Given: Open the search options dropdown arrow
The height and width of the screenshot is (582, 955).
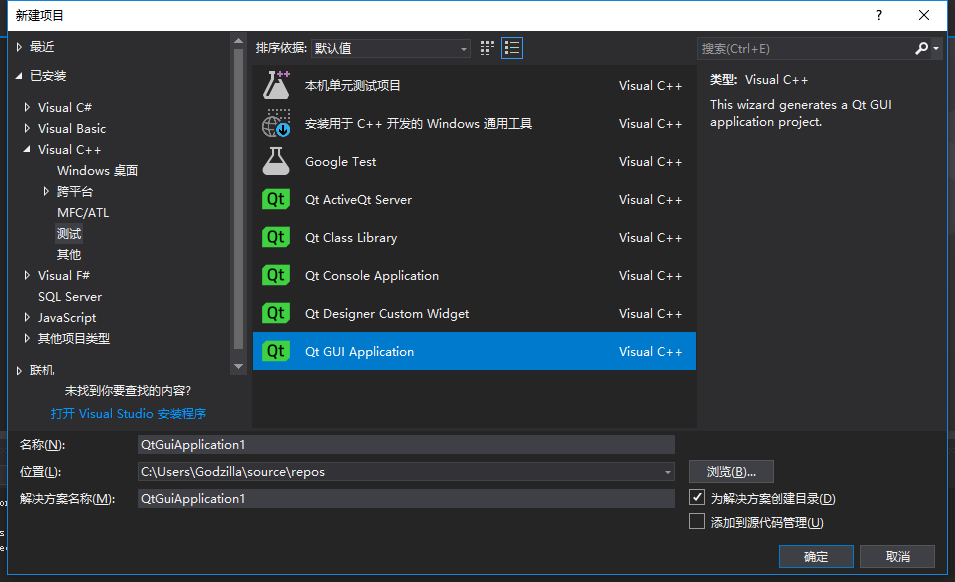Looking at the screenshot, I should (x=936, y=48).
